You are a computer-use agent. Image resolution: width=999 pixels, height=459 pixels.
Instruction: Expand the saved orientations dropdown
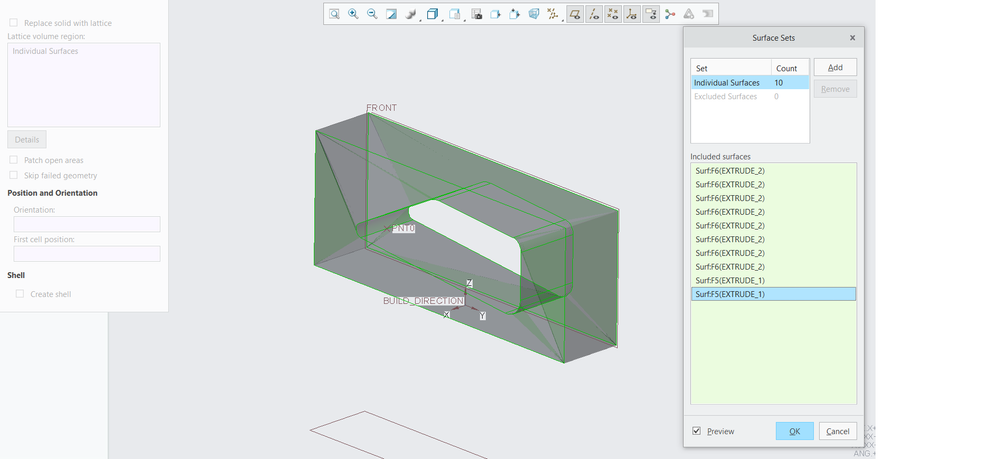click(456, 14)
